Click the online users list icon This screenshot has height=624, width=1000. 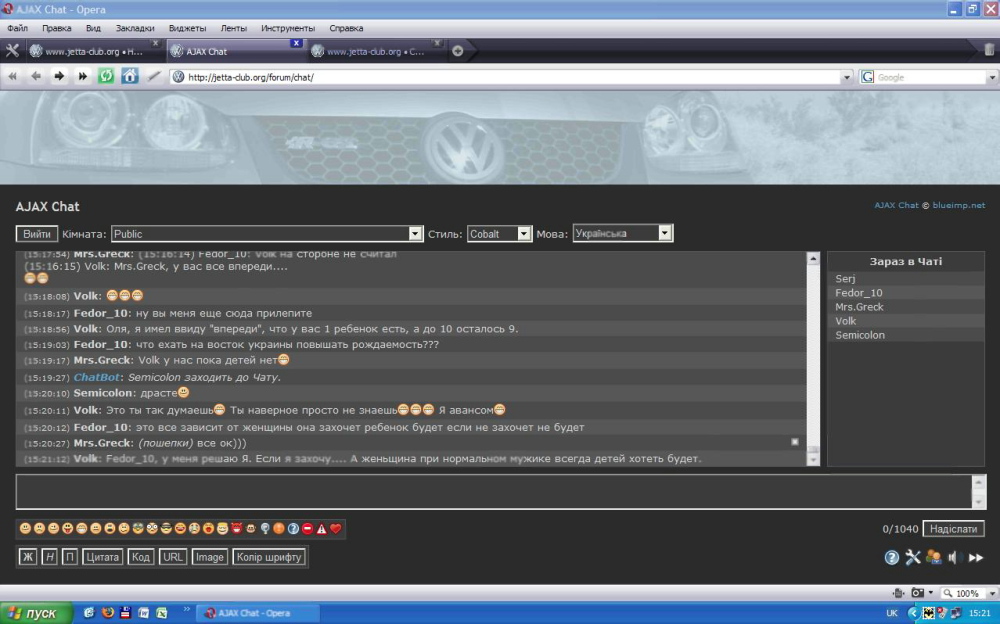click(x=934, y=557)
